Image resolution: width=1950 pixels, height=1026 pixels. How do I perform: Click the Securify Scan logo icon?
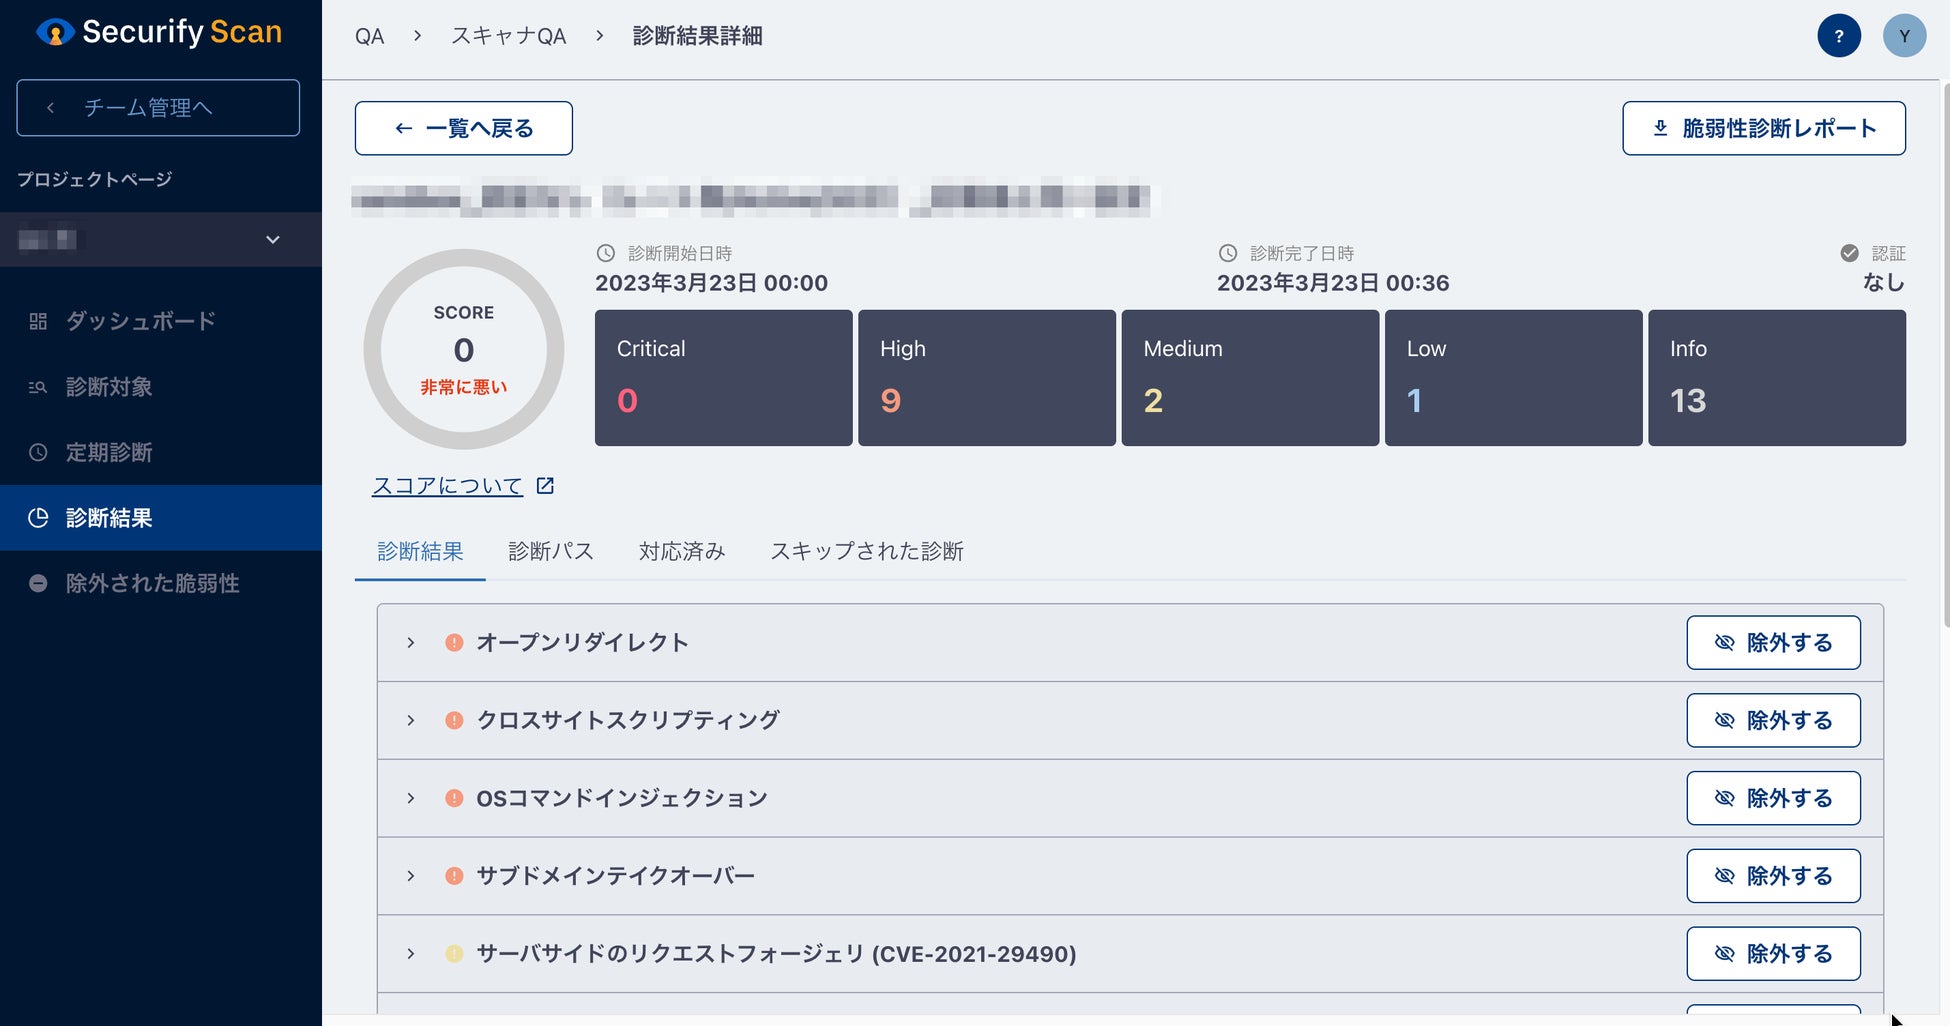coord(55,33)
